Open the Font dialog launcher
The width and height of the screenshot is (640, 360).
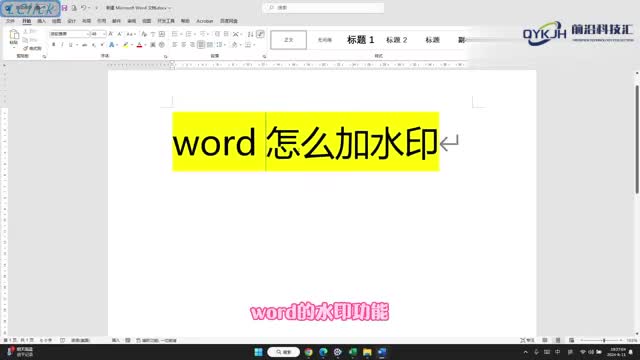click(166, 56)
